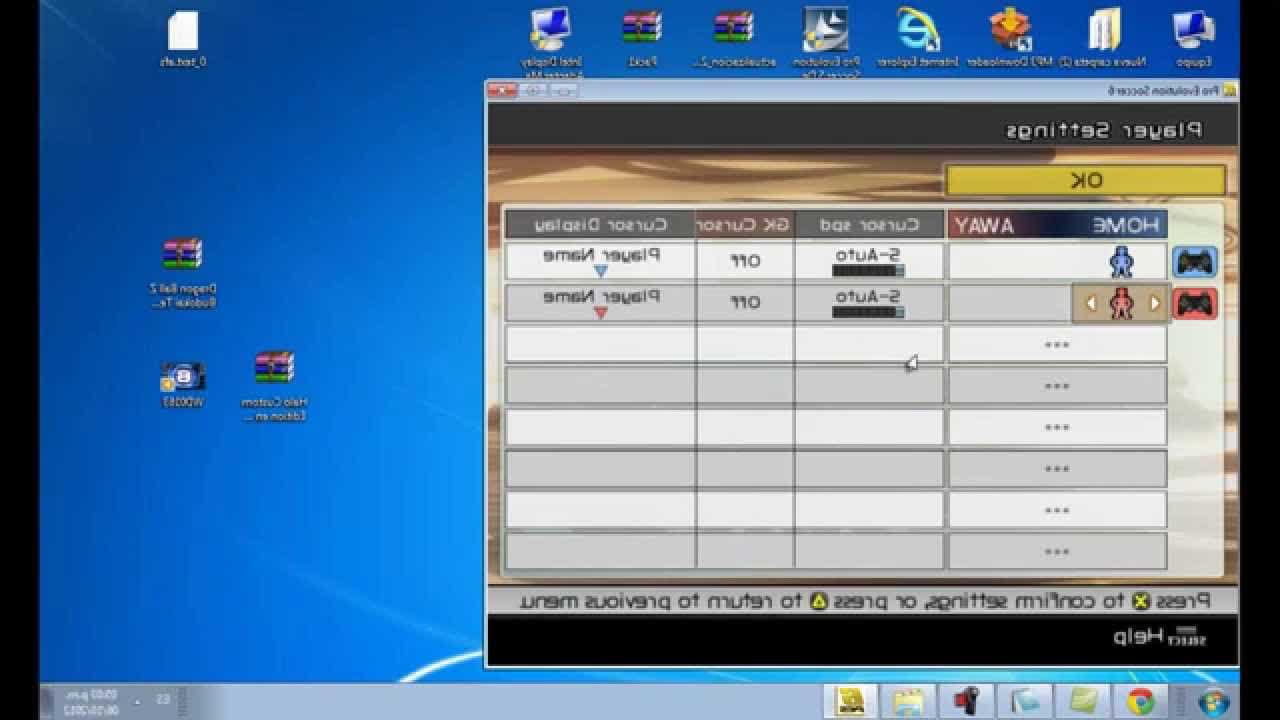This screenshot has height=720, width=1280.
Task: Click the GK Cursor column header
Action: 744,225
